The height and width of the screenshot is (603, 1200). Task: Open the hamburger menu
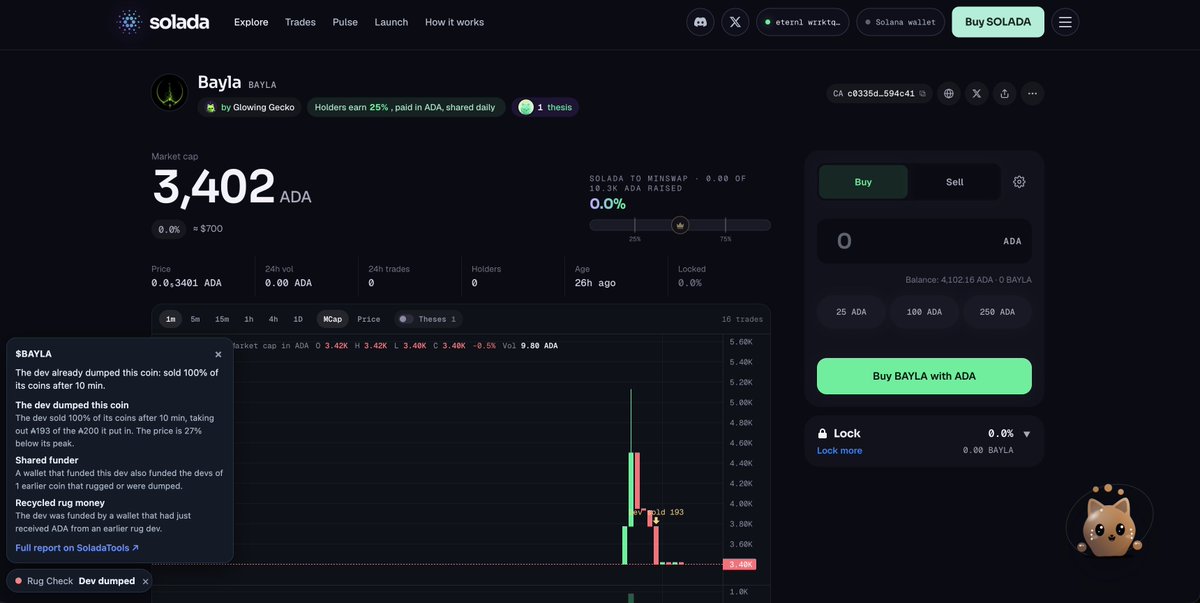[x=1065, y=22]
